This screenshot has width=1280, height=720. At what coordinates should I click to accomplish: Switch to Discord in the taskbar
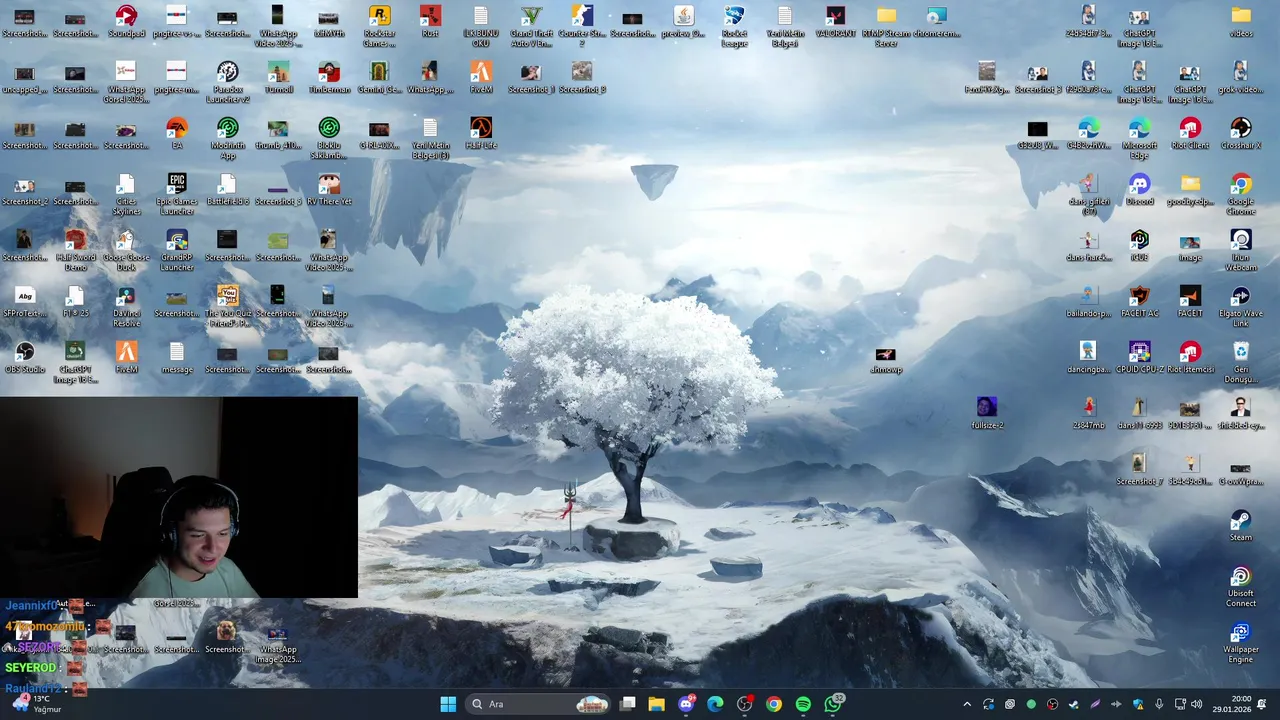pos(686,704)
